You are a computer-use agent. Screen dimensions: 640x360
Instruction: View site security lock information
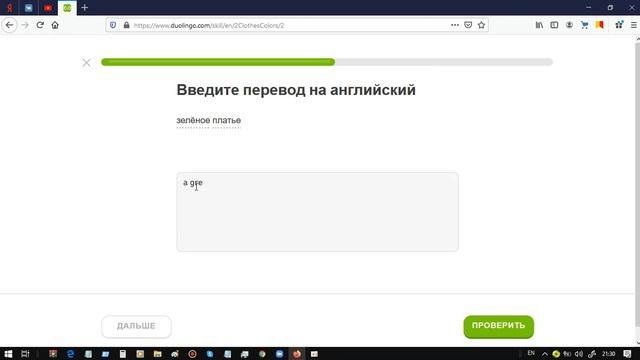click(127, 25)
